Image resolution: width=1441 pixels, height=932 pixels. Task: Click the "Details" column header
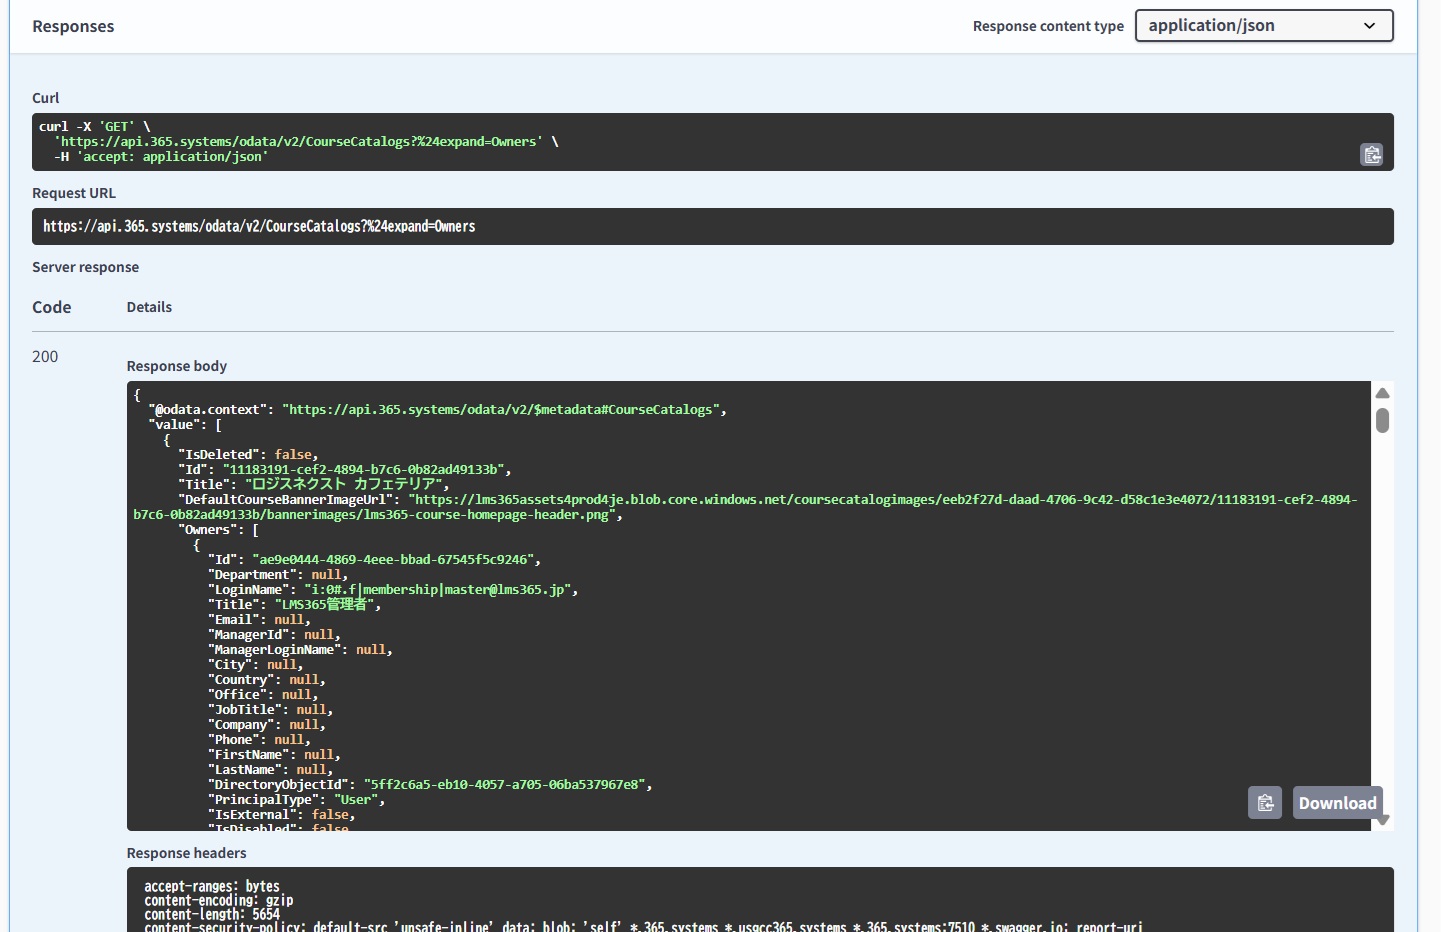pyautogui.click(x=149, y=307)
